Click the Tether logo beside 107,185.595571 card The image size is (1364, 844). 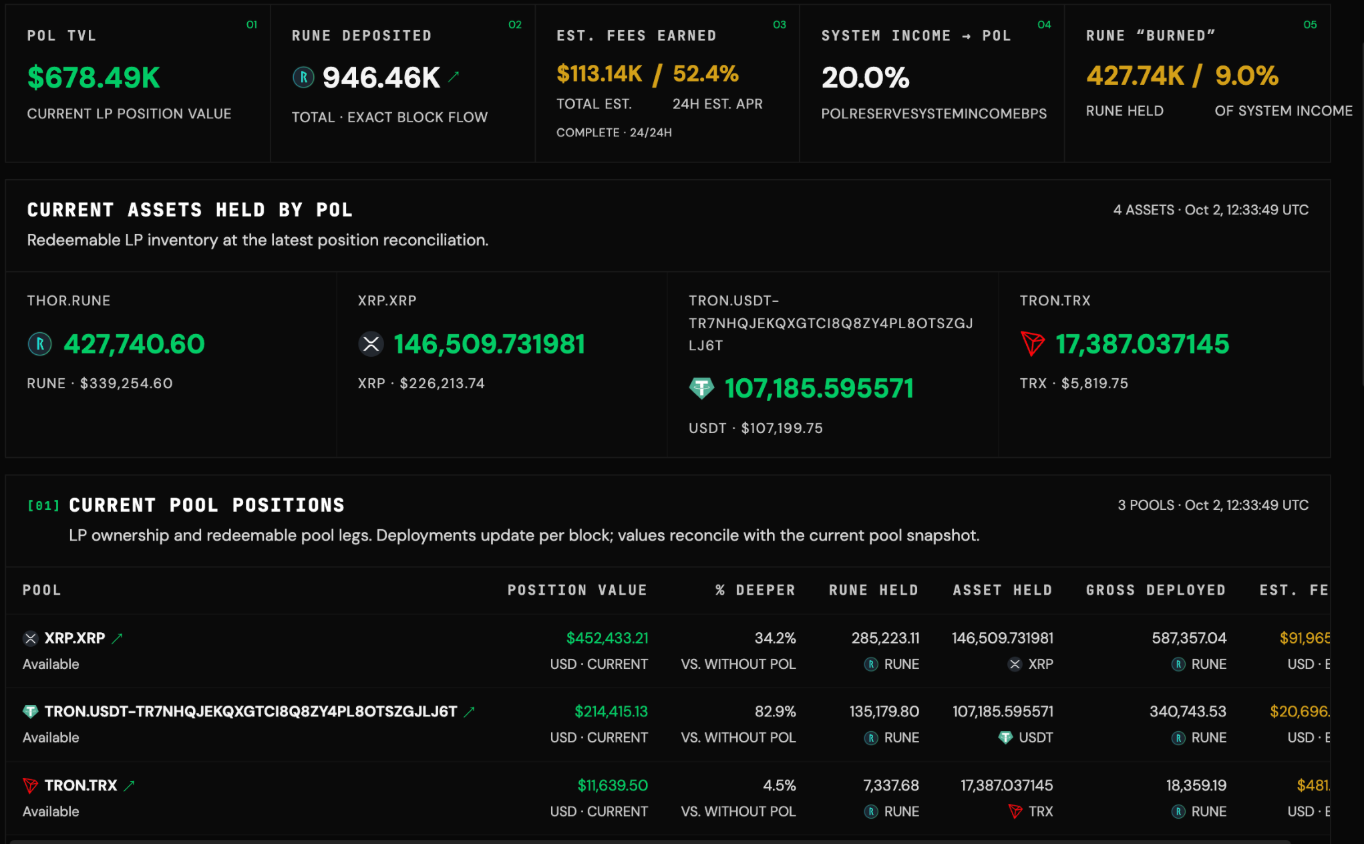point(702,388)
